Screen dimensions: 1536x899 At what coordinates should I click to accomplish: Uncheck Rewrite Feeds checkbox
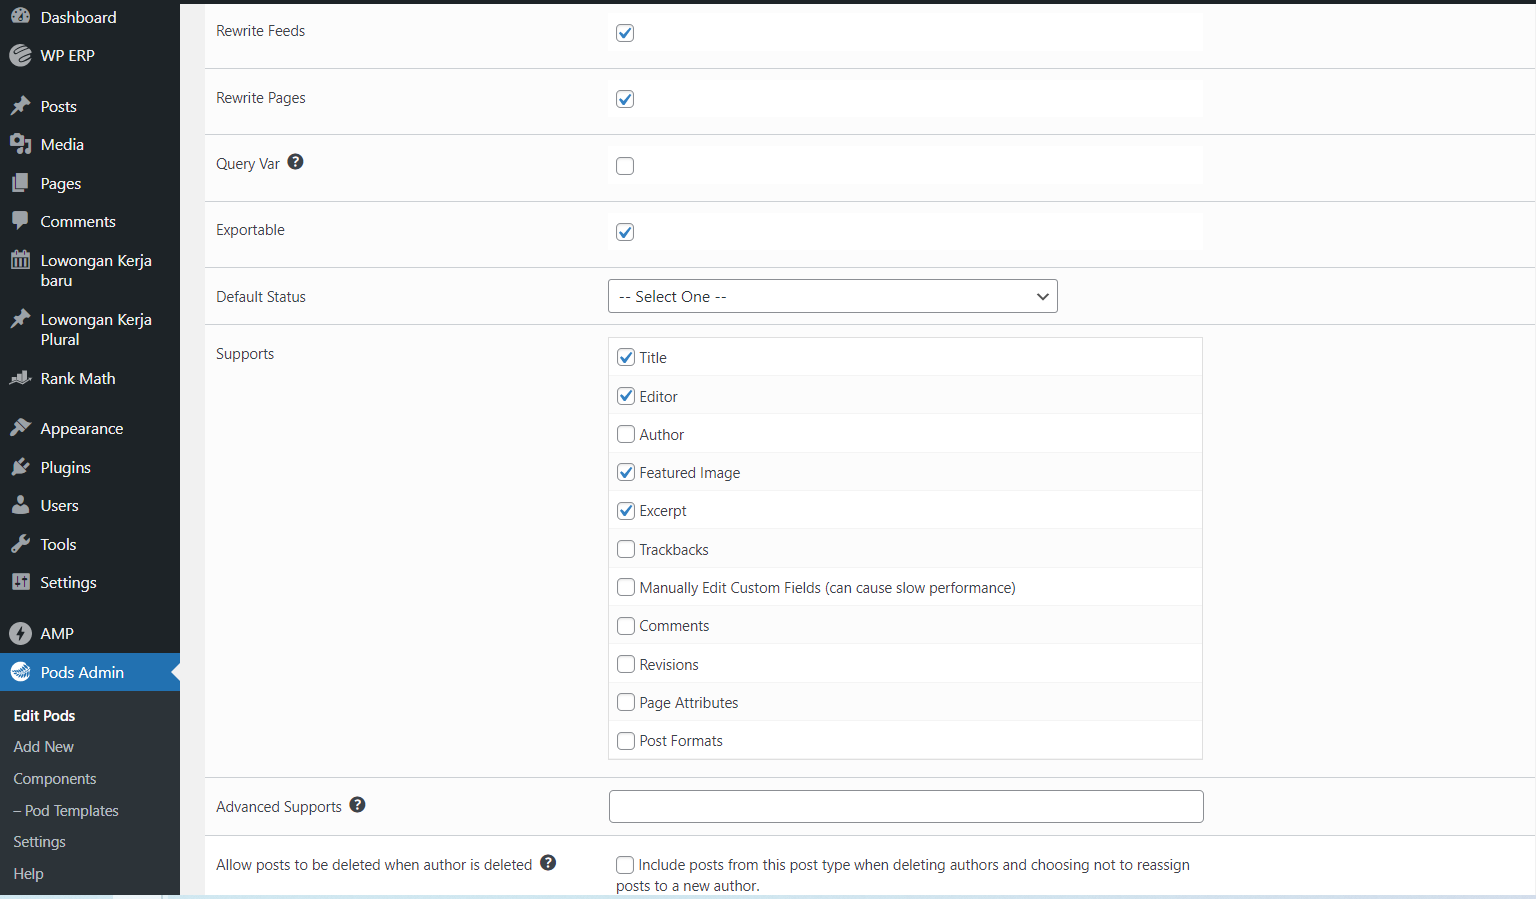coord(625,33)
